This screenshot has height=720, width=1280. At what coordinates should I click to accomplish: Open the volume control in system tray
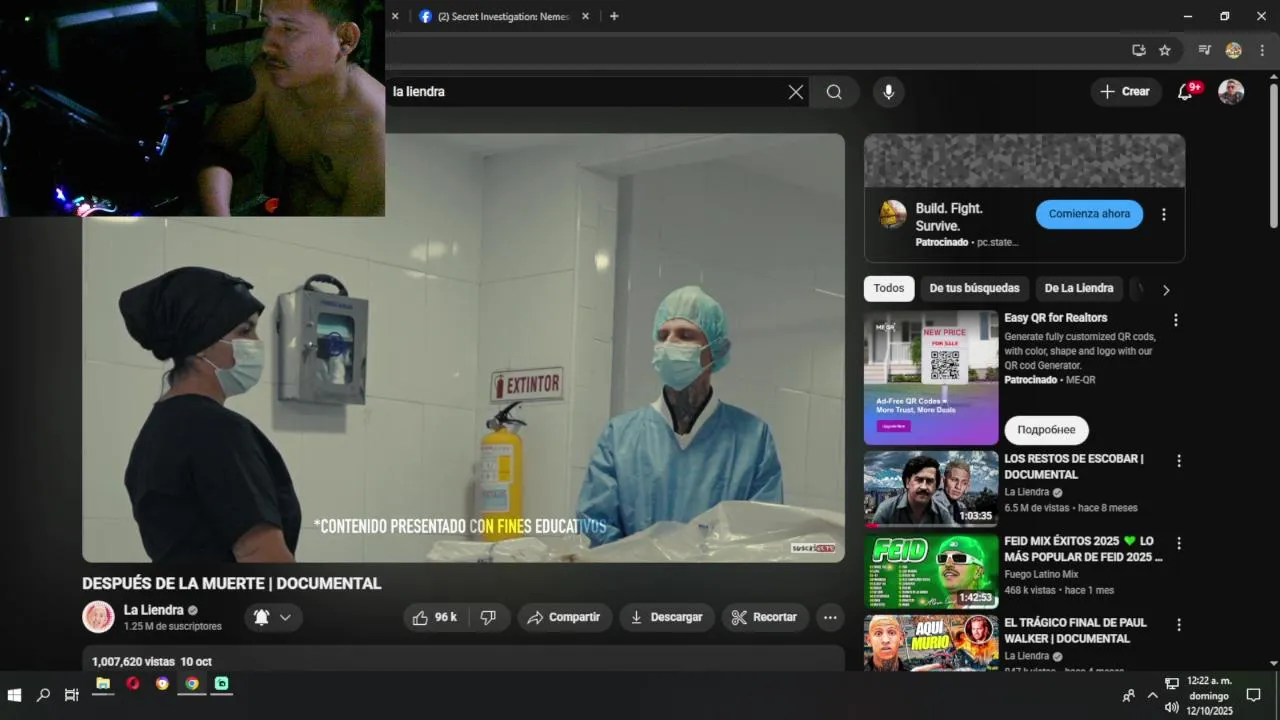[x=1171, y=708]
